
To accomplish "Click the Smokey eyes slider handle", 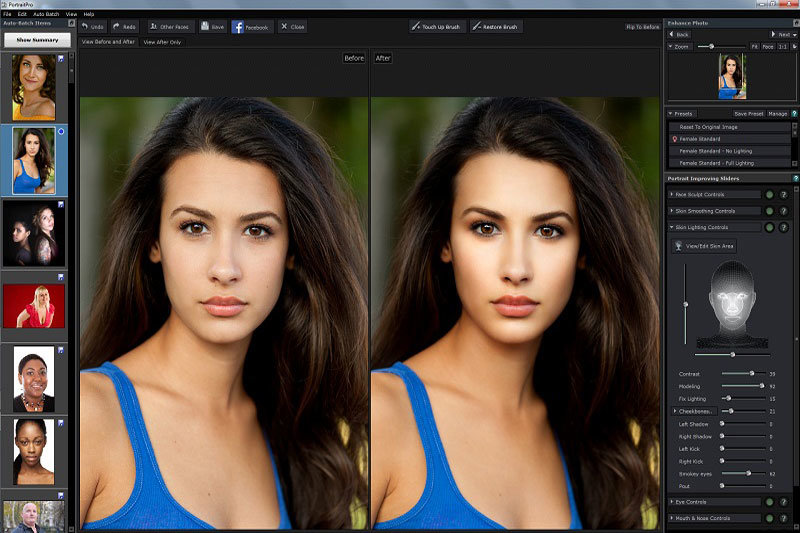I will click(x=748, y=472).
